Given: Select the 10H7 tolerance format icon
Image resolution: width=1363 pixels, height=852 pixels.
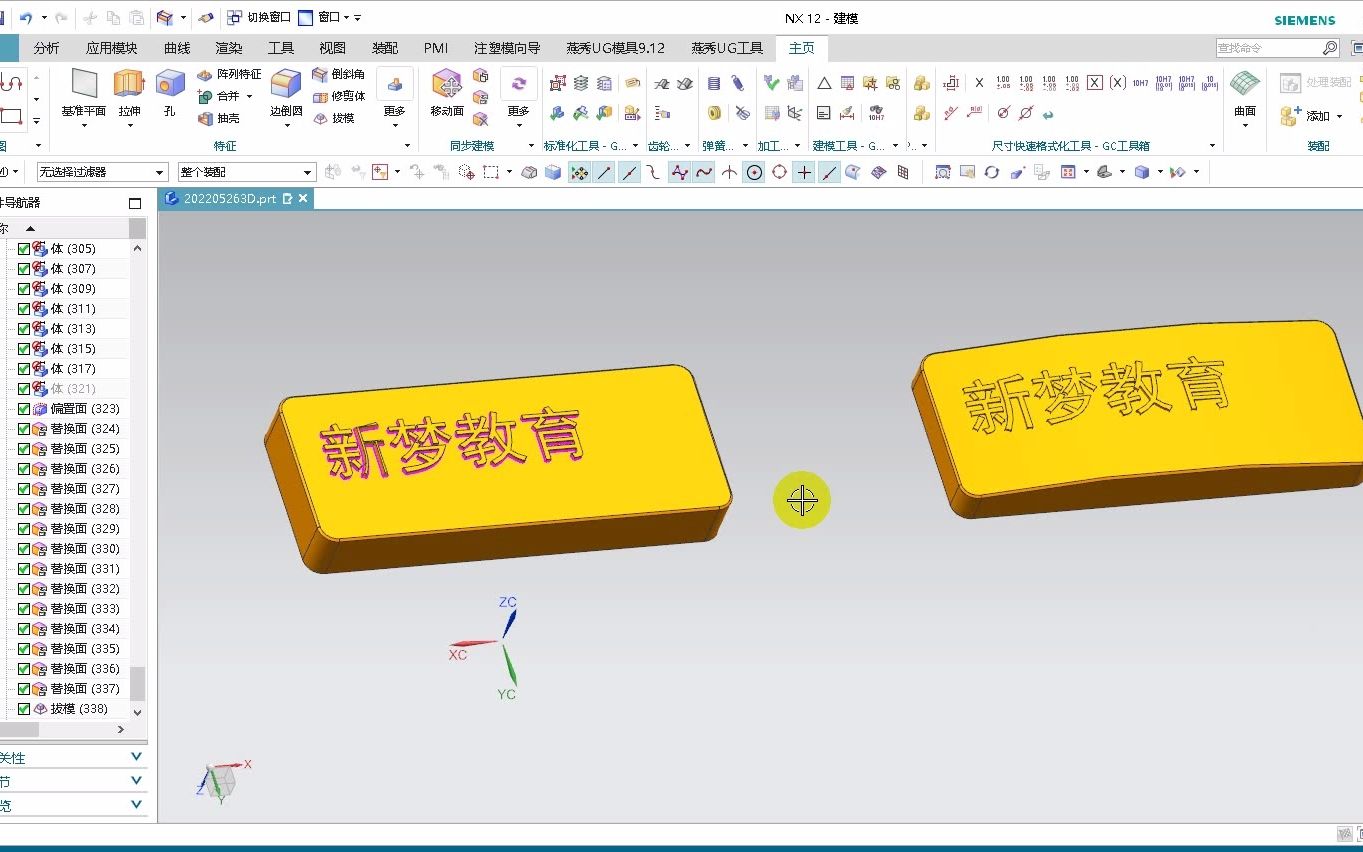Looking at the screenshot, I should coord(1140,83).
